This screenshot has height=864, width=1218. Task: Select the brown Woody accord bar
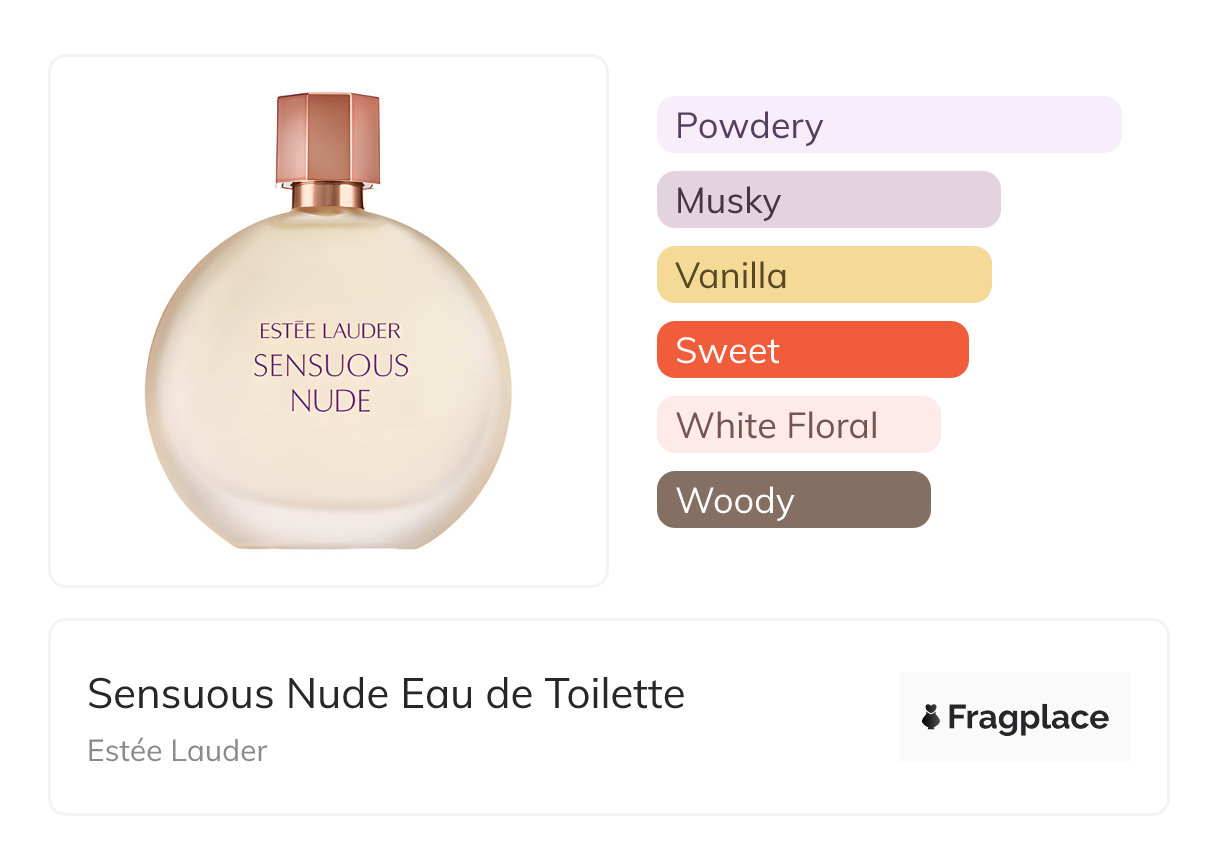pyautogui.click(x=794, y=500)
